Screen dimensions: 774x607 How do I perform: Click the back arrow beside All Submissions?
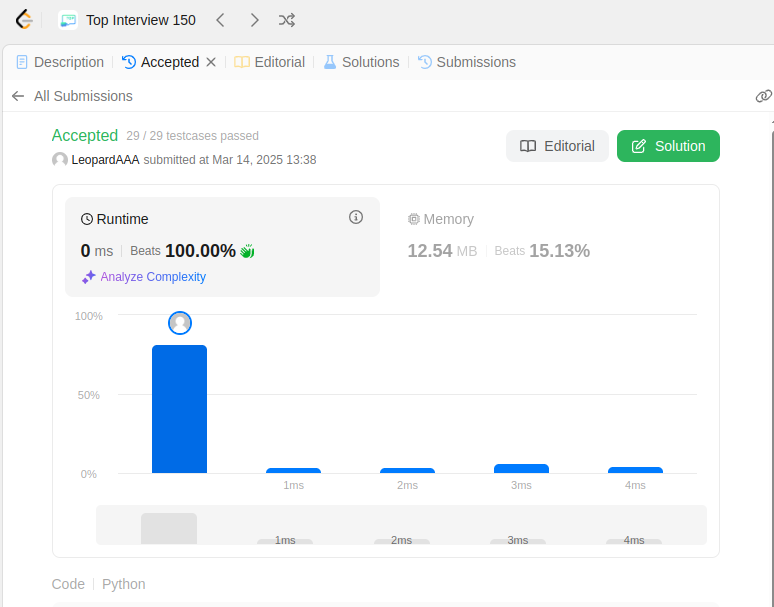(x=18, y=96)
